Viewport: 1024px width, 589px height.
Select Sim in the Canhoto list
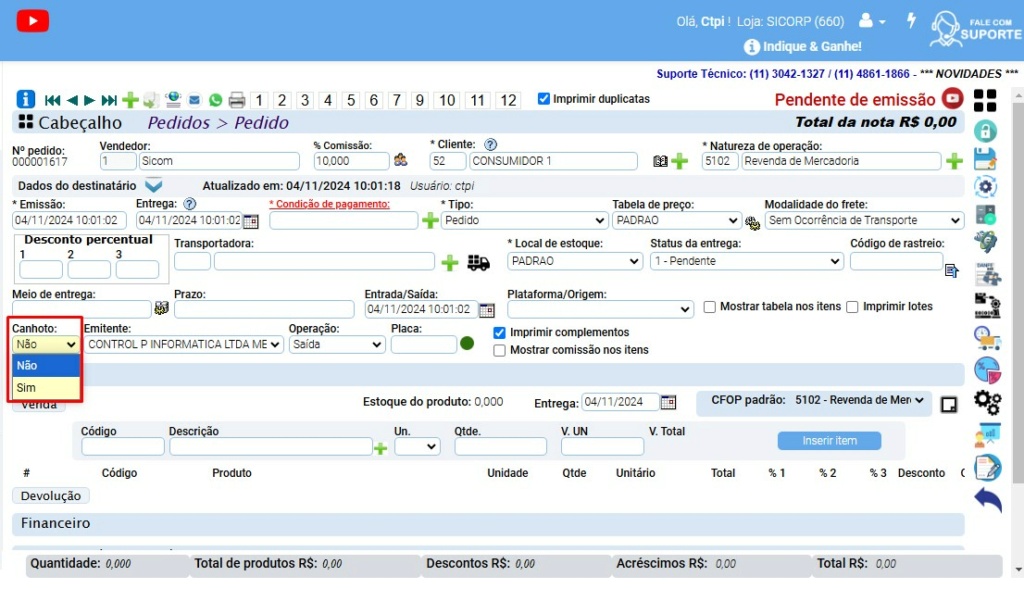coord(46,388)
